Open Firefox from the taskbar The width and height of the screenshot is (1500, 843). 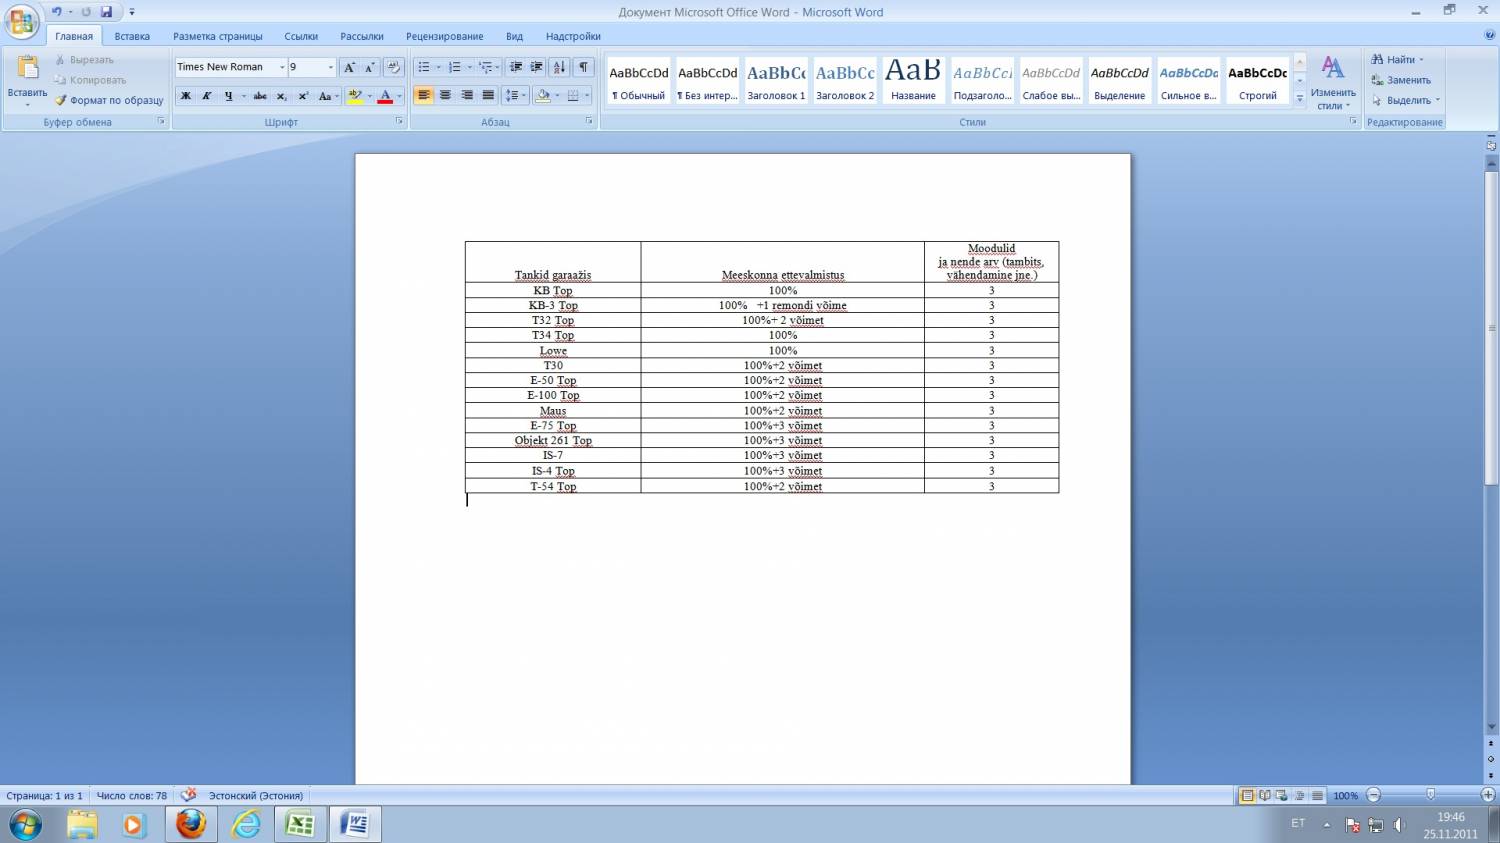click(x=190, y=824)
